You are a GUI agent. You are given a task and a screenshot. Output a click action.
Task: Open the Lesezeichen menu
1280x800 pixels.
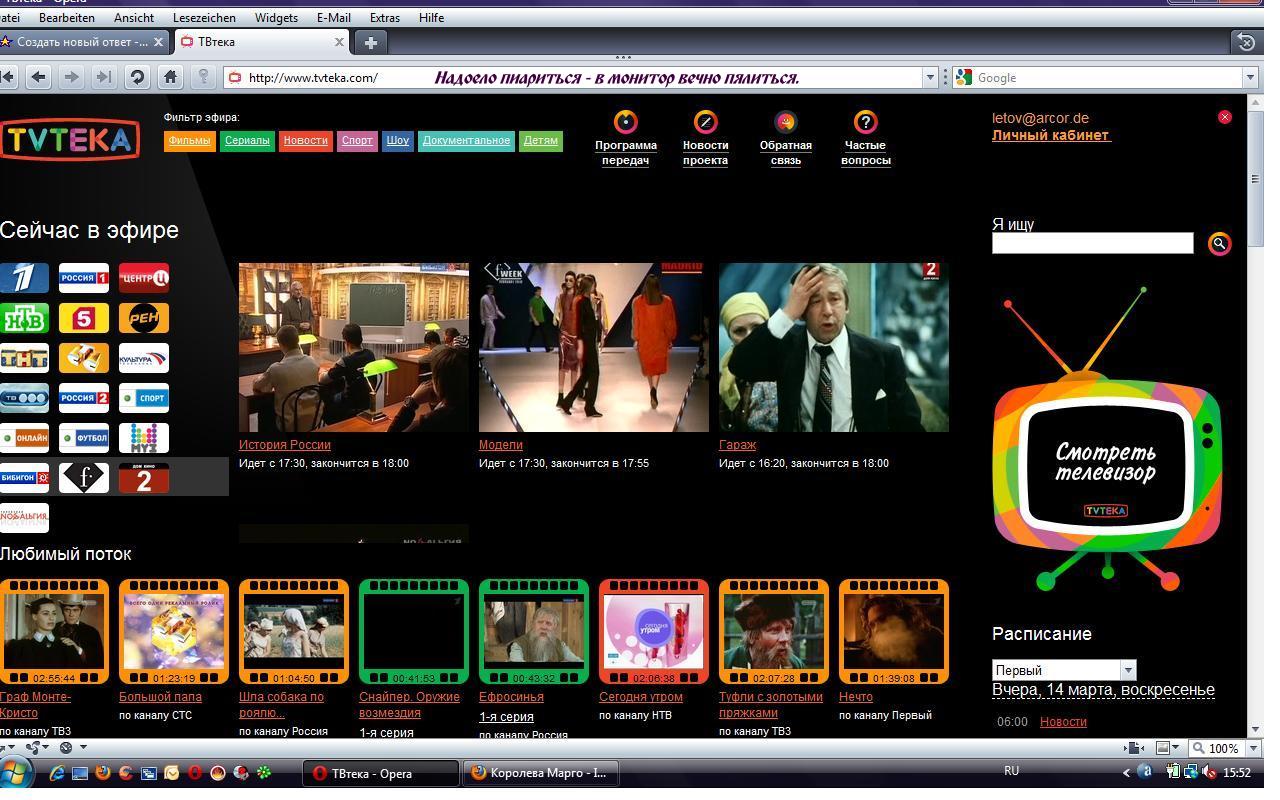(x=204, y=18)
